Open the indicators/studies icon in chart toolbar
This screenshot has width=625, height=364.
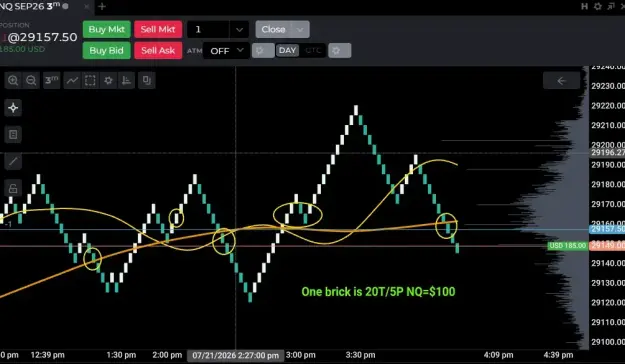click(x=126, y=81)
